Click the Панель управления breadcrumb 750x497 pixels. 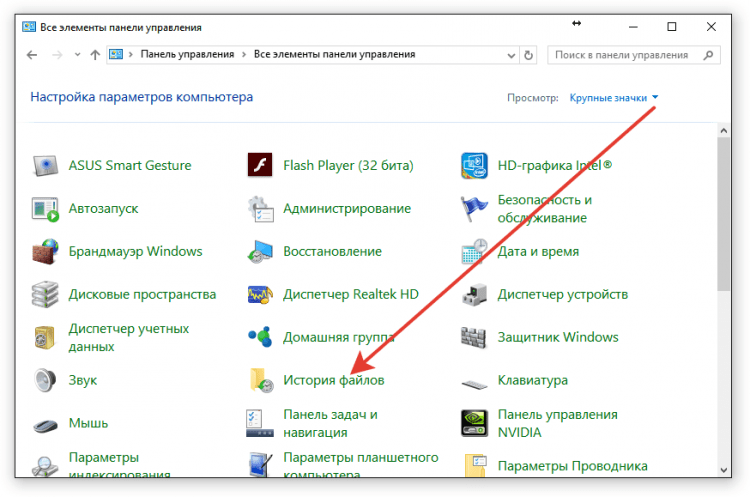click(x=188, y=55)
